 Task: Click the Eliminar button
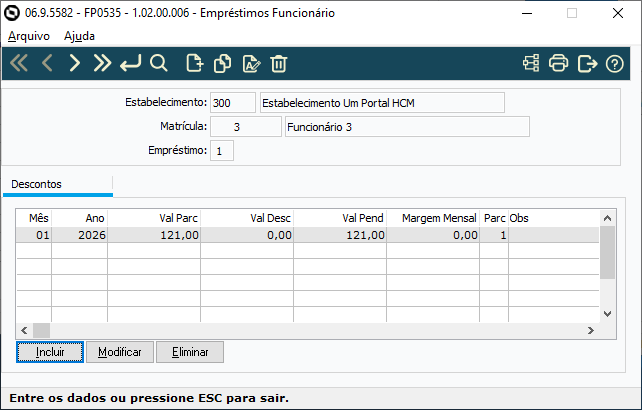click(x=190, y=352)
